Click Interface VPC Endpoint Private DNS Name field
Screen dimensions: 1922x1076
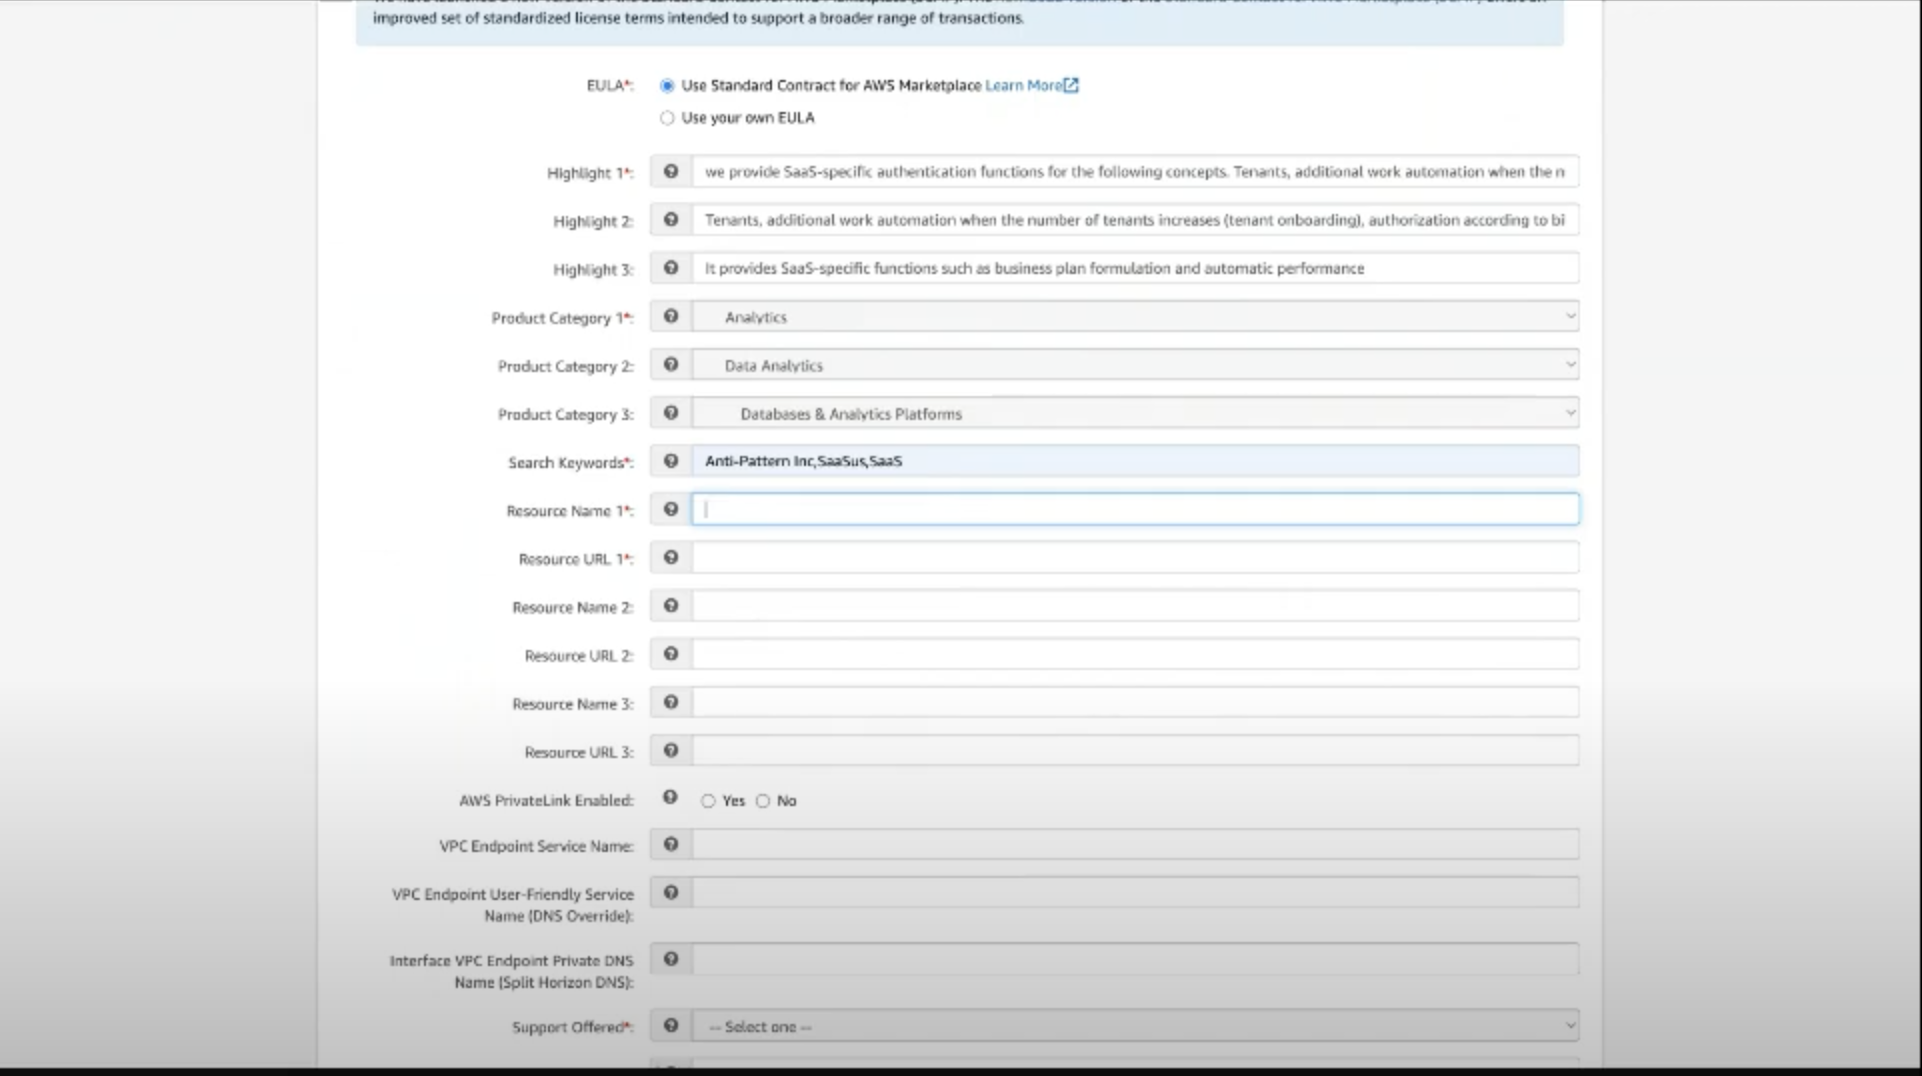pyautogui.click(x=1135, y=959)
